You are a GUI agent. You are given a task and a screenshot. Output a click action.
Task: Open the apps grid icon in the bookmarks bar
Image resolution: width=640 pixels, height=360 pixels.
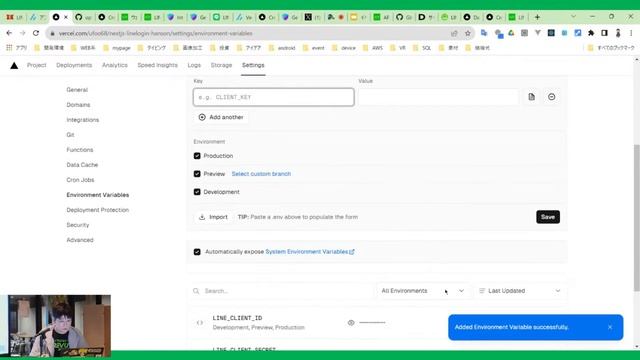[9, 48]
